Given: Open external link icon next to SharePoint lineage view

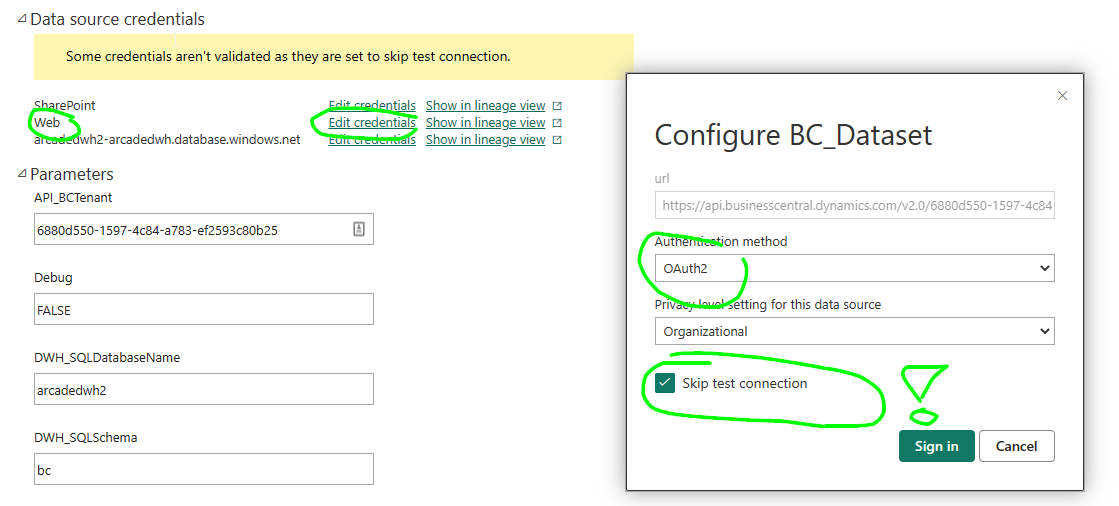Looking at the screenshot, I should [557, 106].
